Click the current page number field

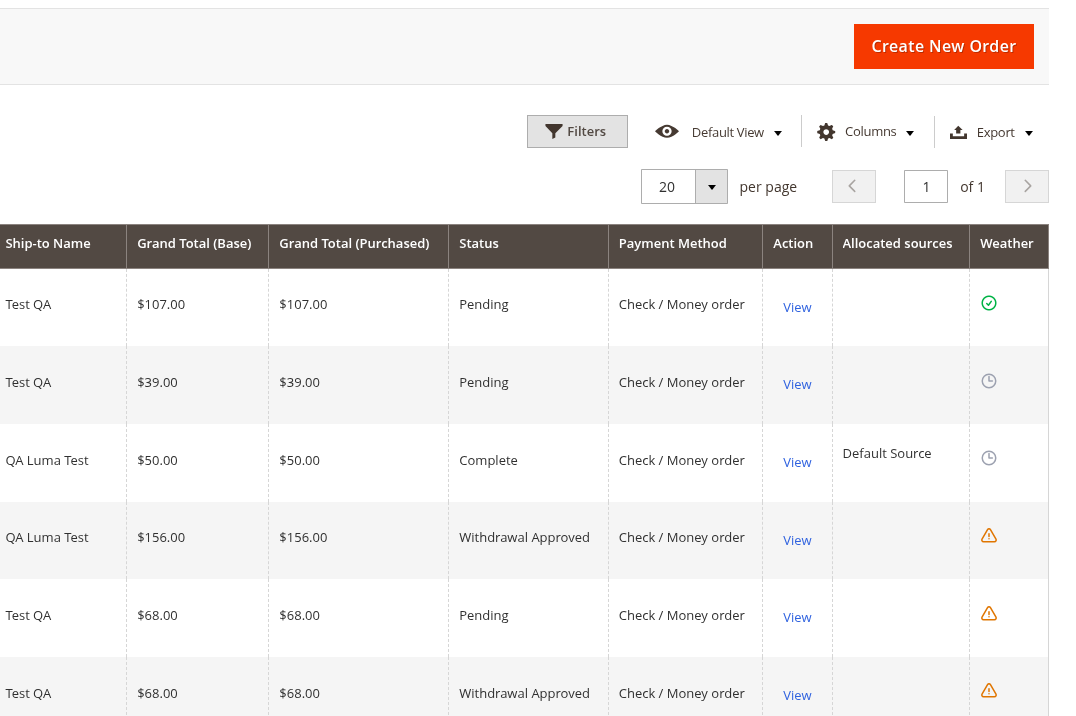926,187
